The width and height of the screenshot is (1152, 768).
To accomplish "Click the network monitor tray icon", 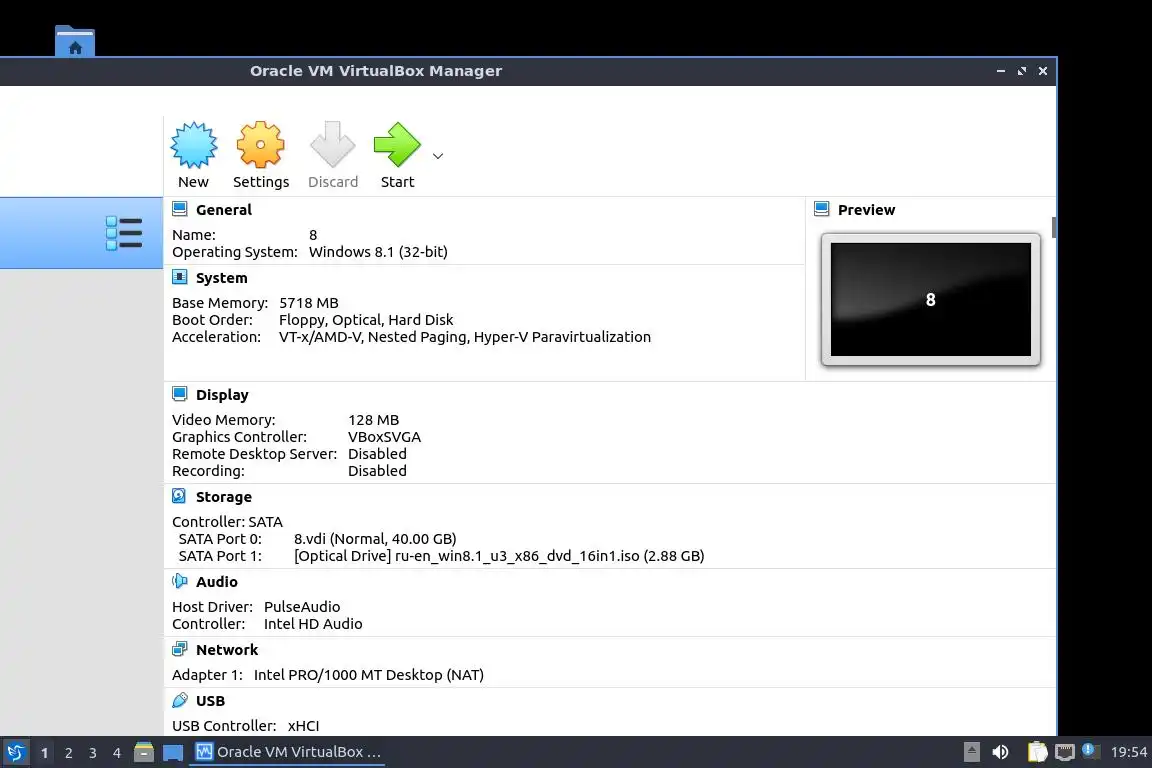I will point(1064,752).
